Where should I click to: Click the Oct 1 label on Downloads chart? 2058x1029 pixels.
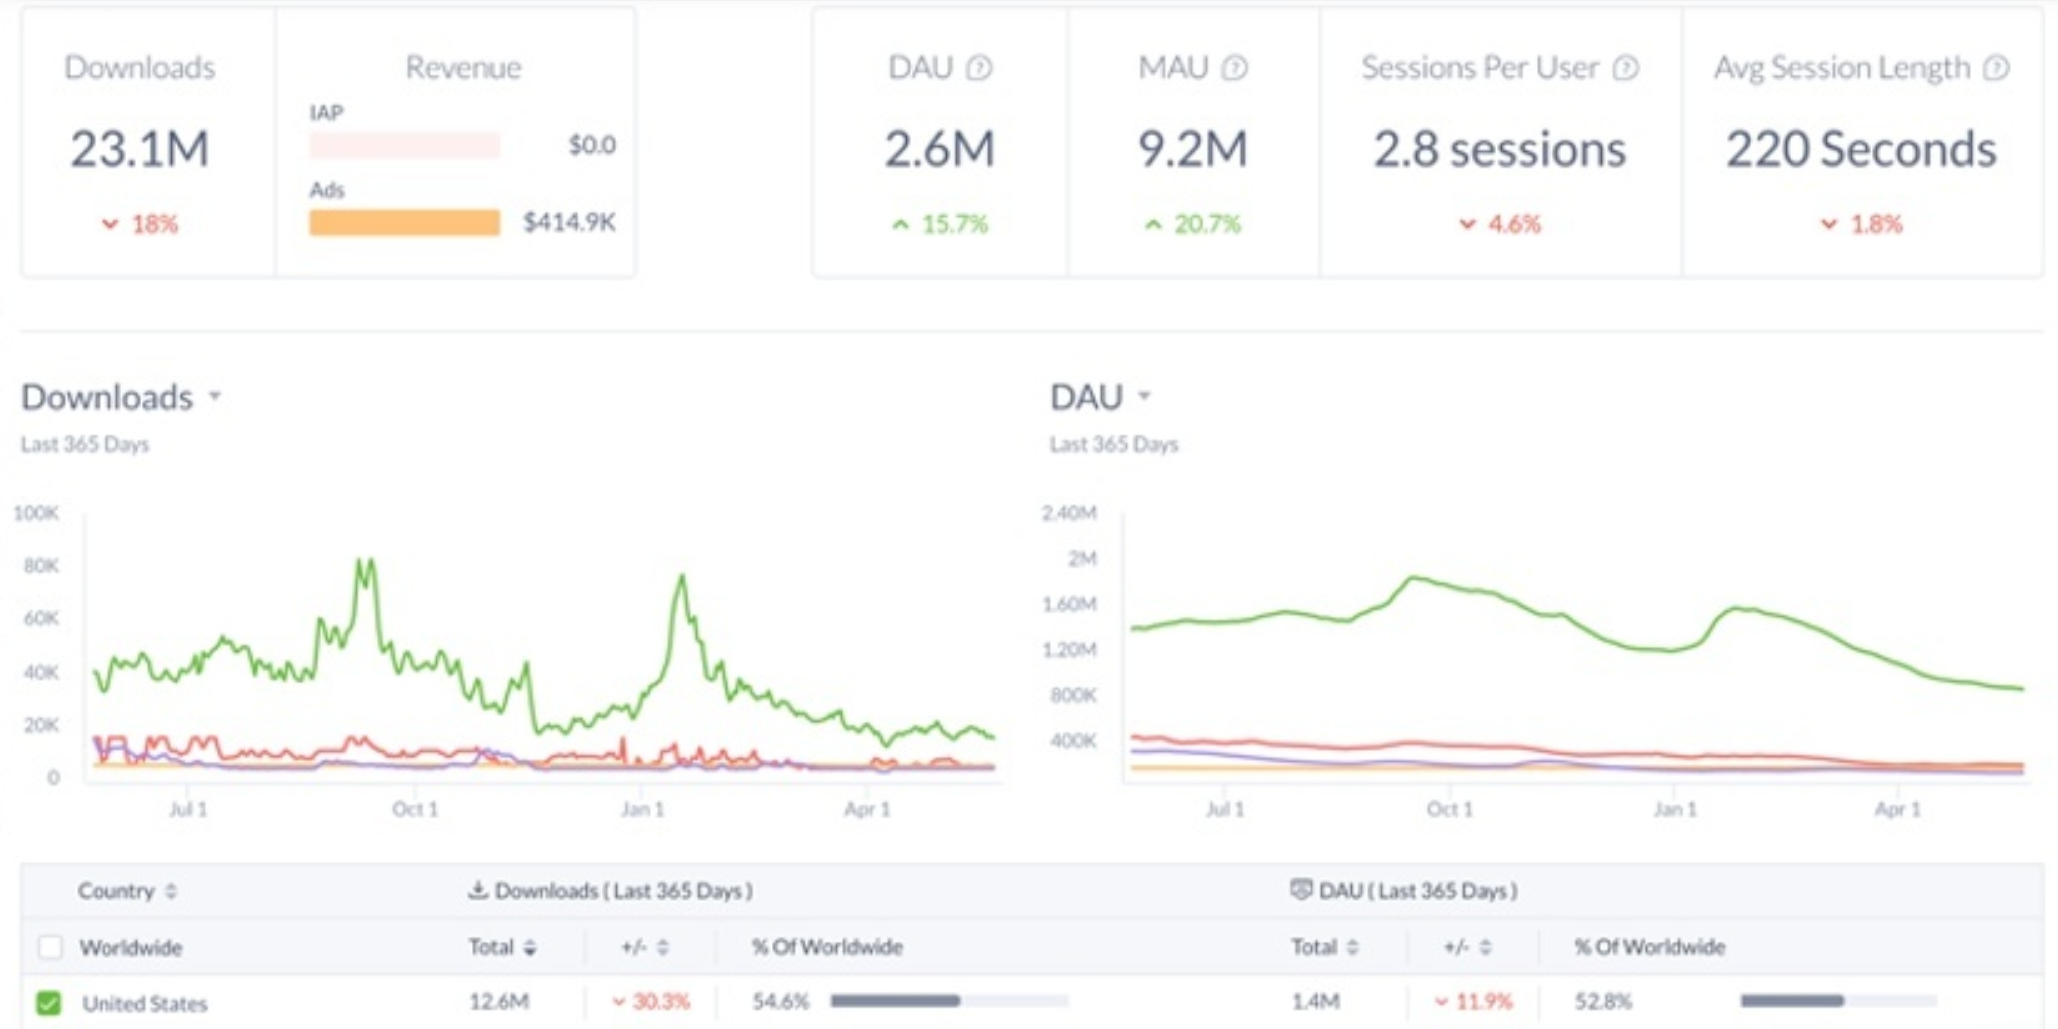click(x=415, y=809)
